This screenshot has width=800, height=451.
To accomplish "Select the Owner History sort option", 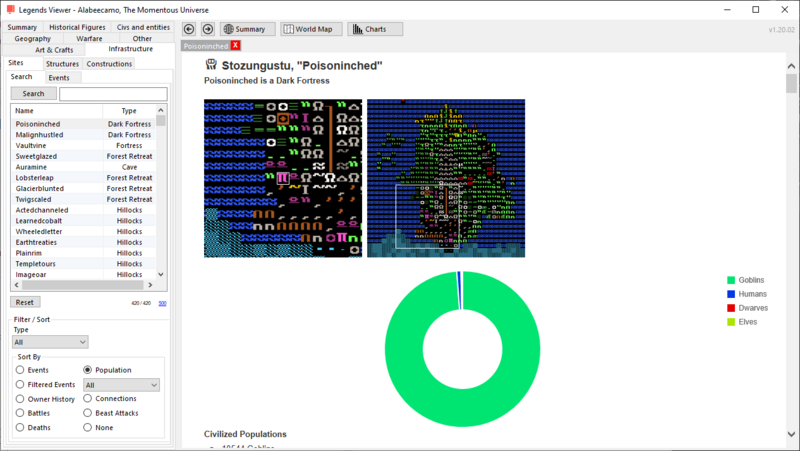I will [20, 398].
